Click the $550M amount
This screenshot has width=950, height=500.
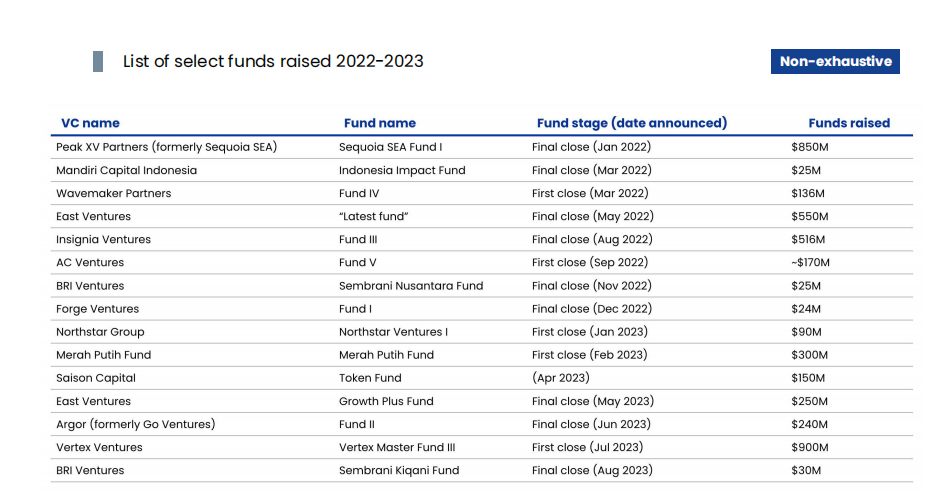809,216
